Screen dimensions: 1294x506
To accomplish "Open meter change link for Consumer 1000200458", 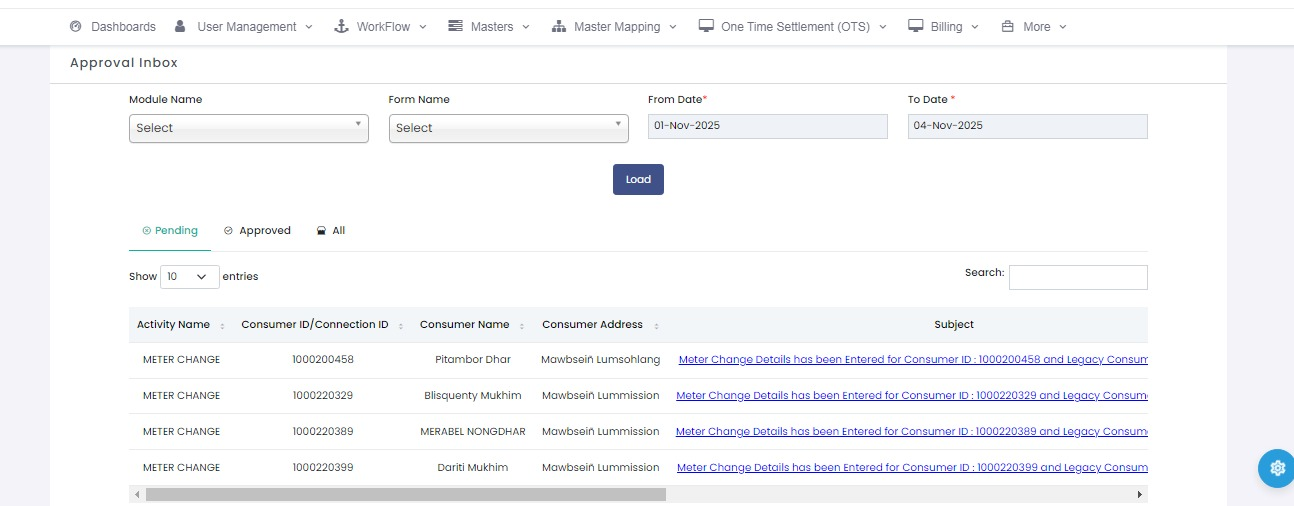I will click(912, 360).
